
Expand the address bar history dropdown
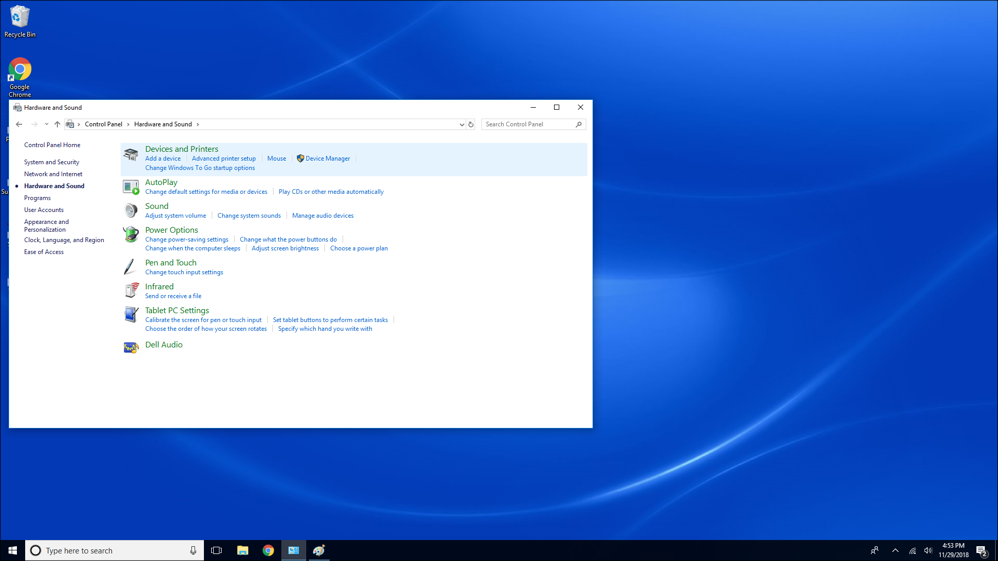coord(461,124)
